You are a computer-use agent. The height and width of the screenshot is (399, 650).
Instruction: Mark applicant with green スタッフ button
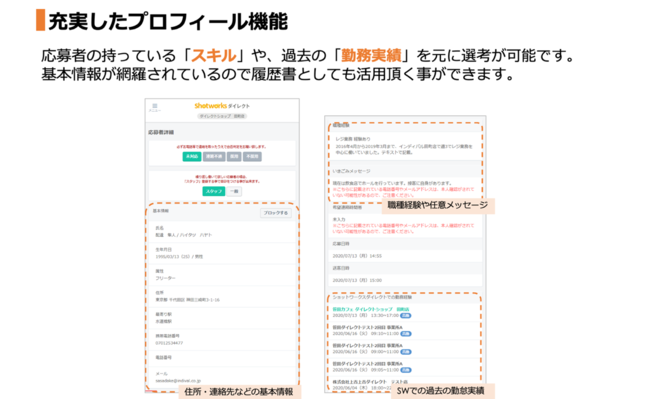pyautogui.click(x=214, y=191)
